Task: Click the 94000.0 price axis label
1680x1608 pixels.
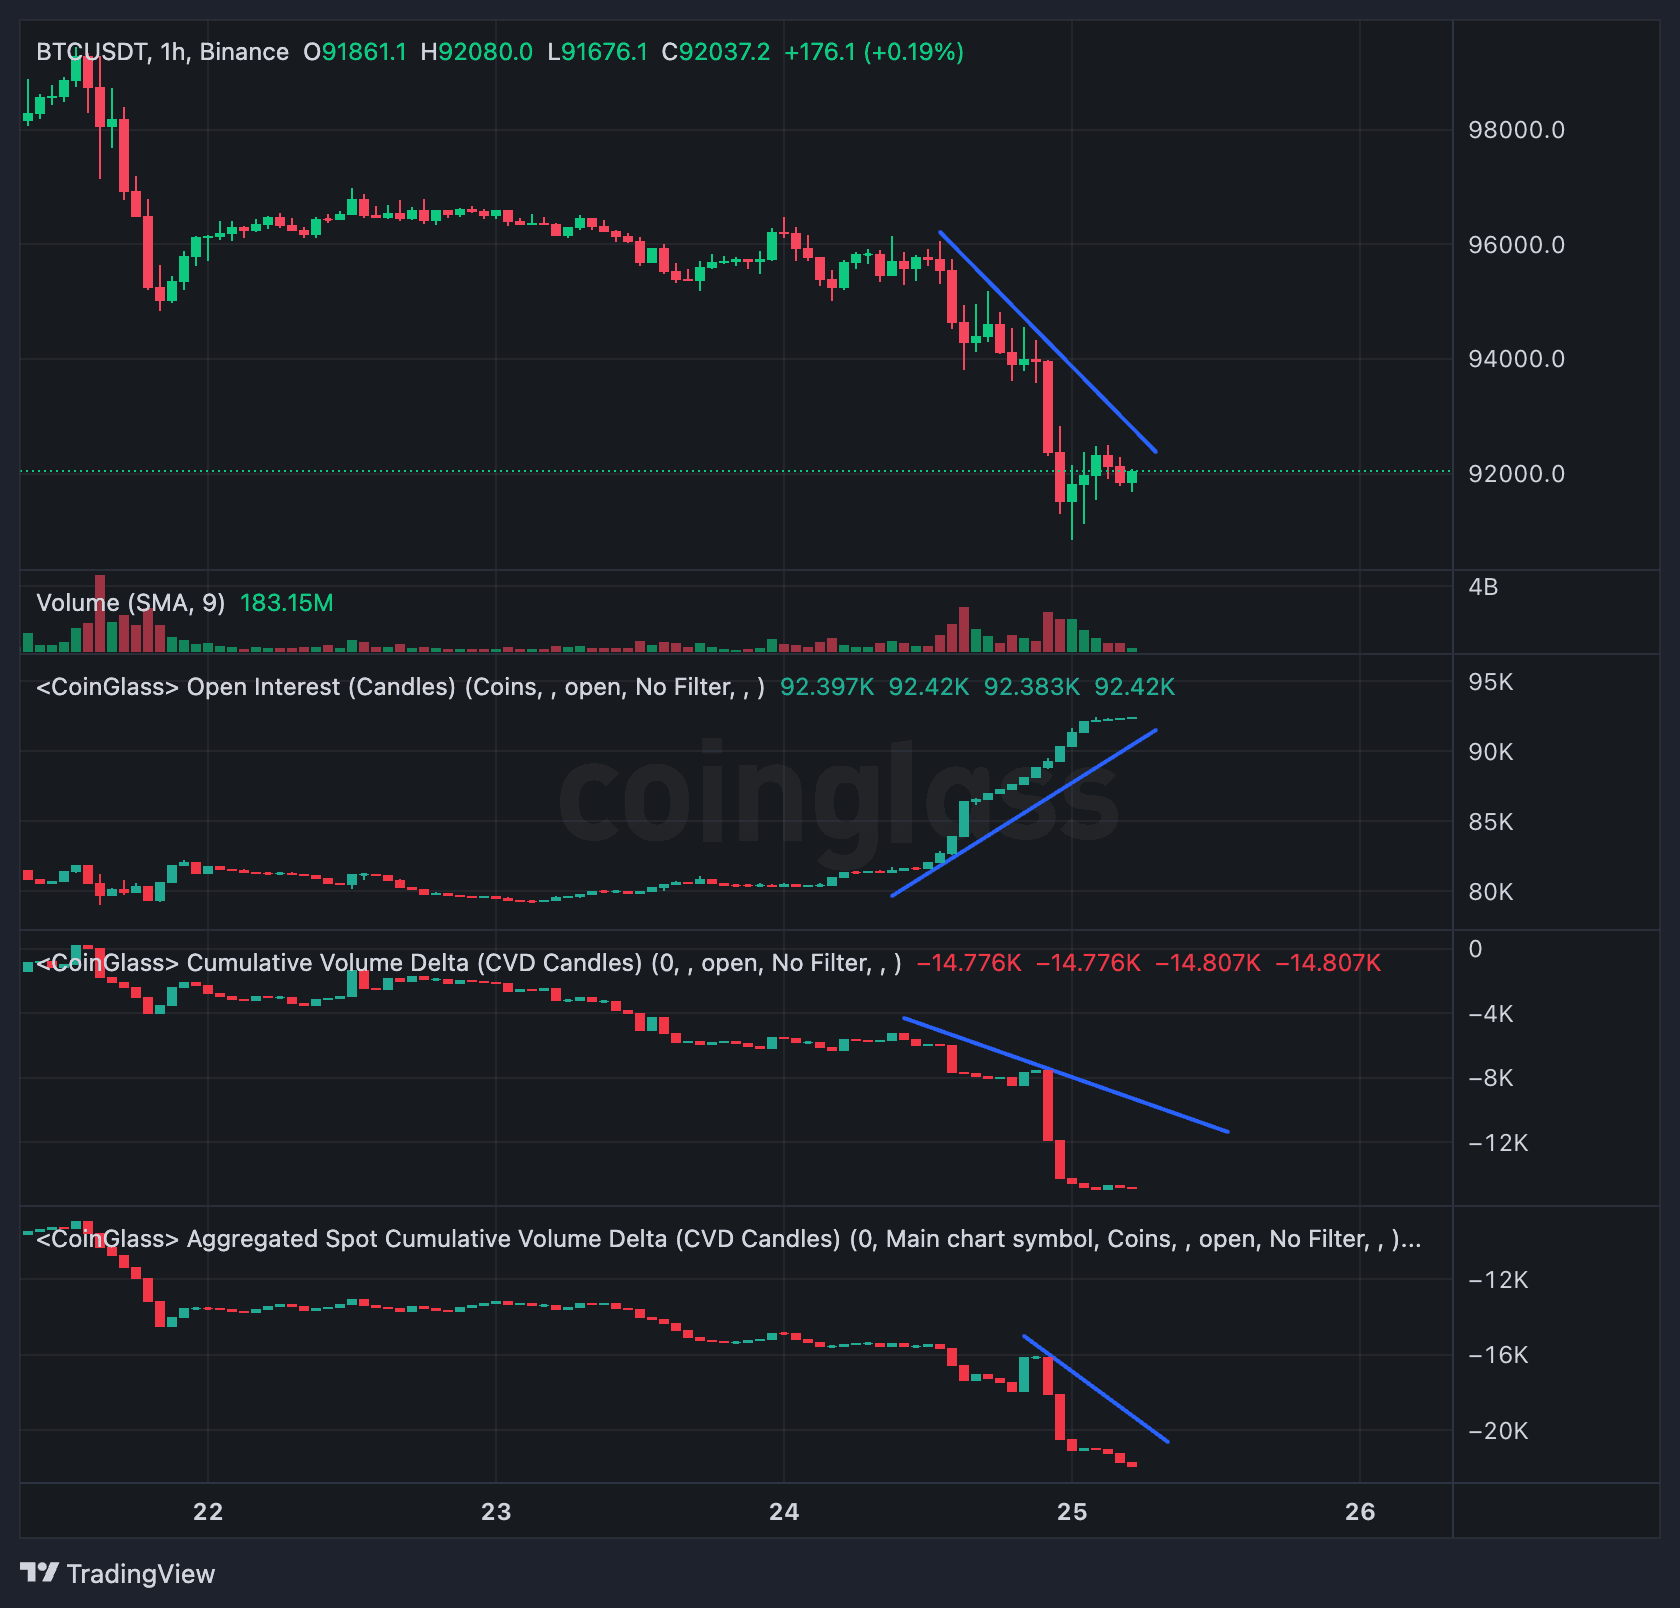Action: 1516,359
